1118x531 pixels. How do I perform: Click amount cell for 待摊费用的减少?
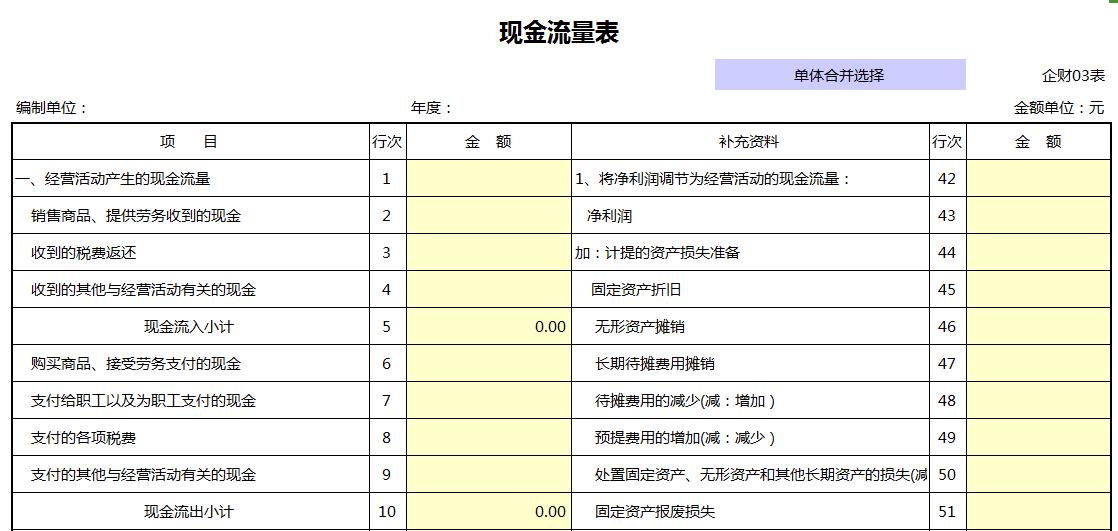pyautogui.click(x=1038, y=401)
